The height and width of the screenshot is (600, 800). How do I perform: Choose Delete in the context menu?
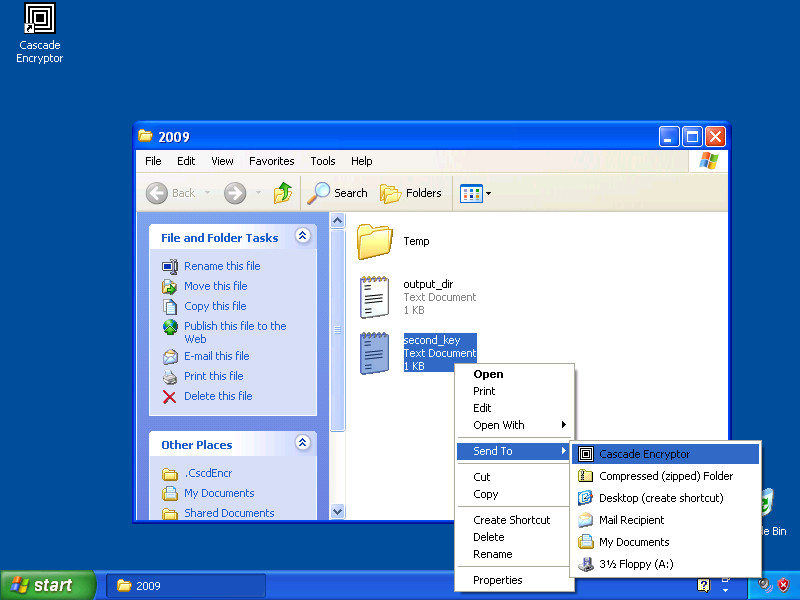tap(514, 537)
